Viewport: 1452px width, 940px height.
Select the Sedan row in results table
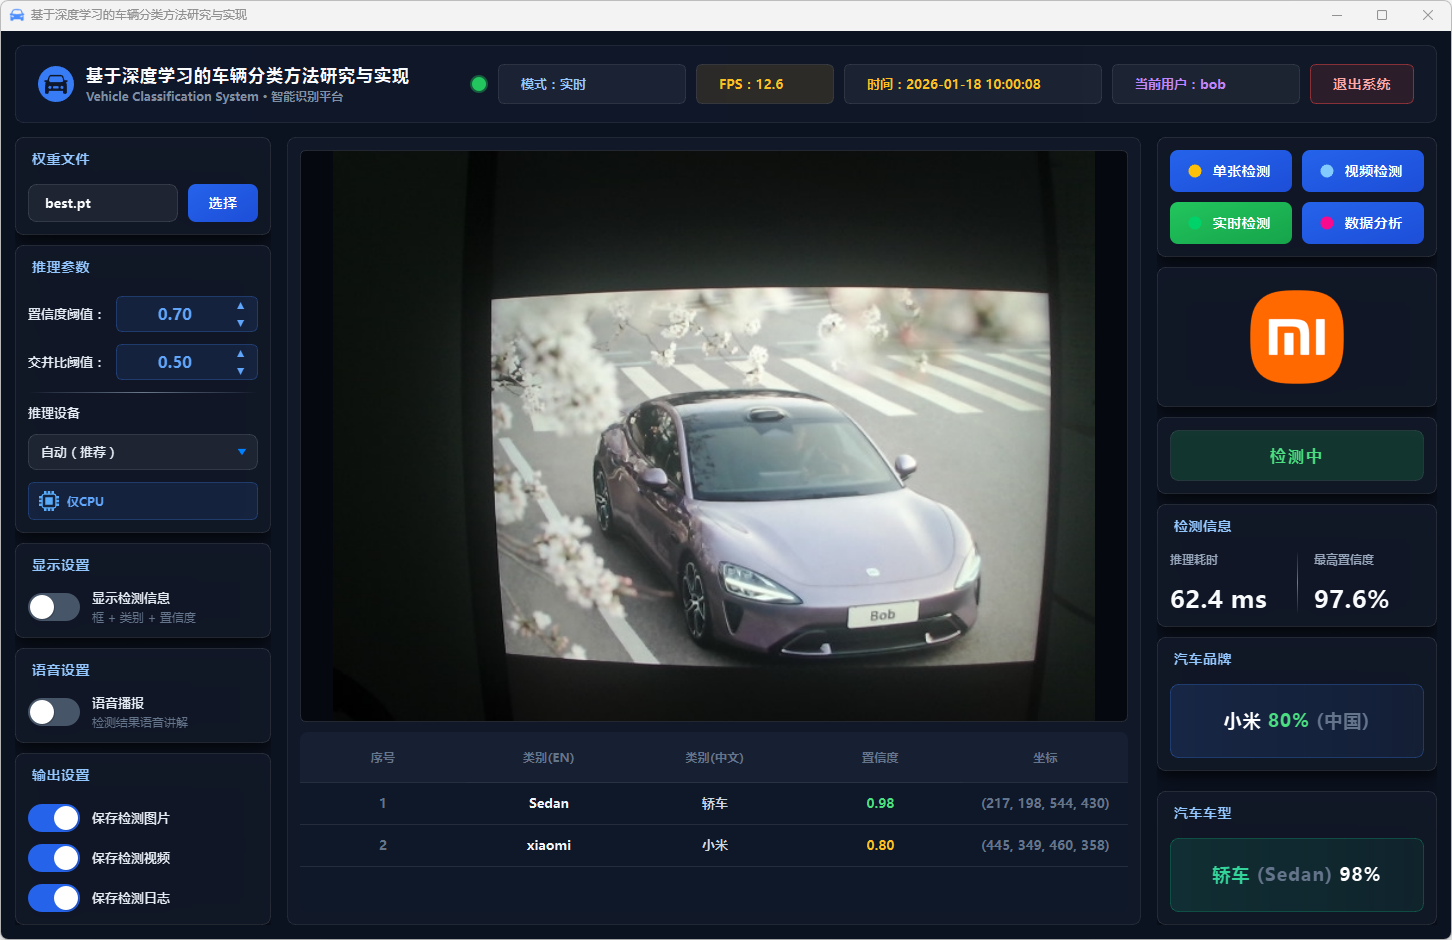pyautogui.click(x=714, y=803)
